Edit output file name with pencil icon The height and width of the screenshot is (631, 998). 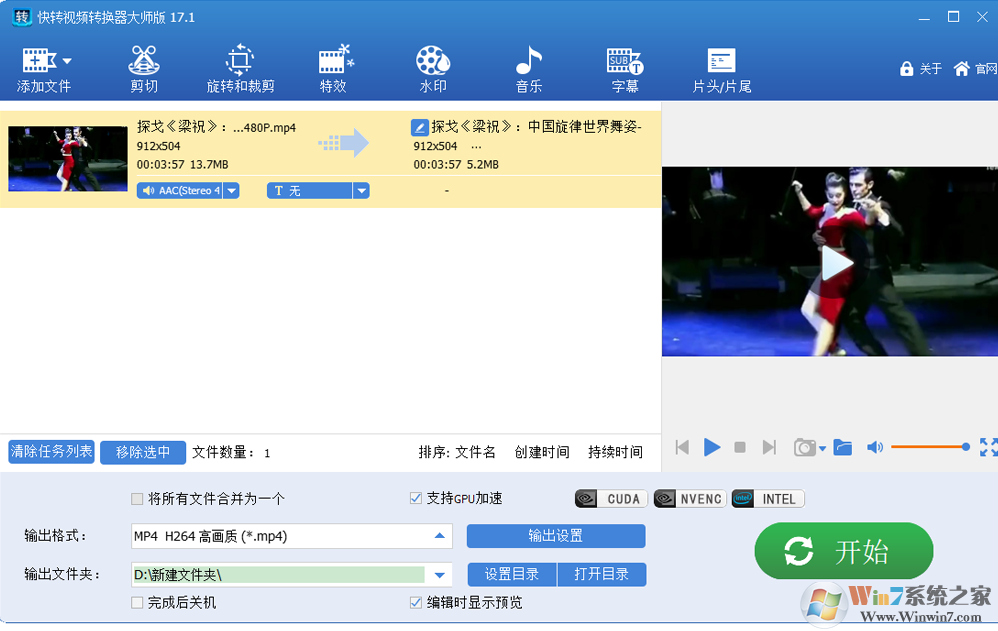420,127
